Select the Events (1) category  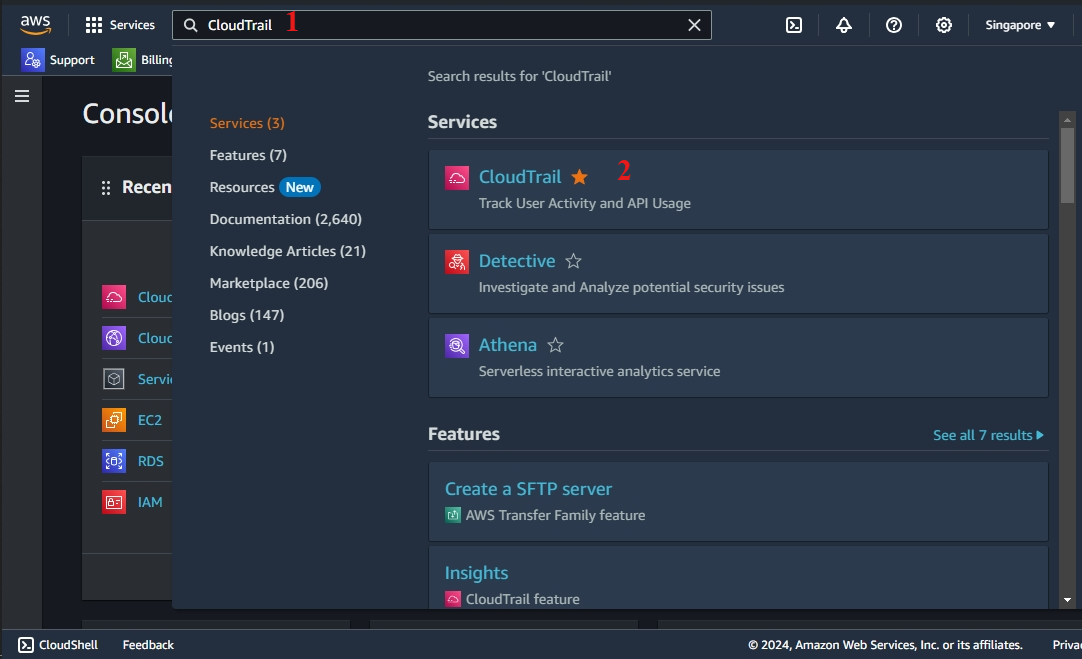tap(242, 347)
